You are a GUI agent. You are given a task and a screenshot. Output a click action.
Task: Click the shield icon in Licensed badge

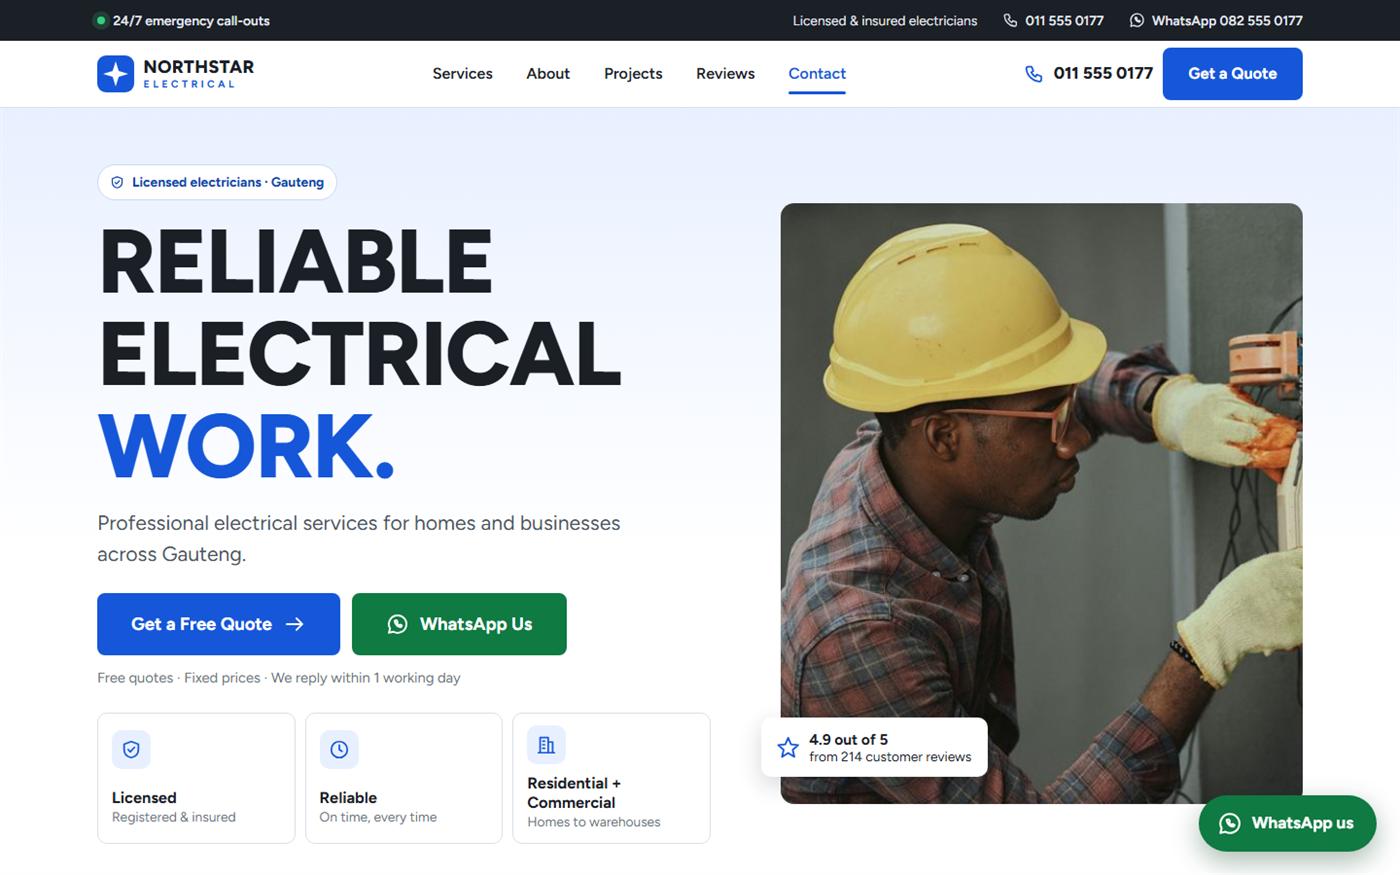(x=117, y=182)
